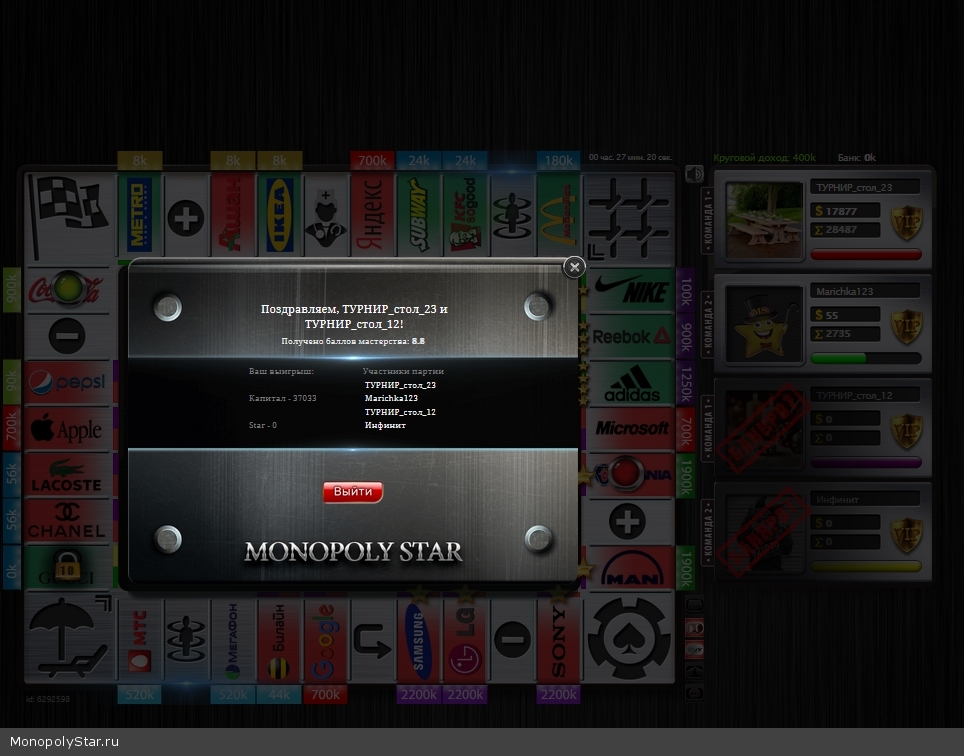Select the Мегафон board cell
This screenshot has height=756, width=964.
point(232,640)
